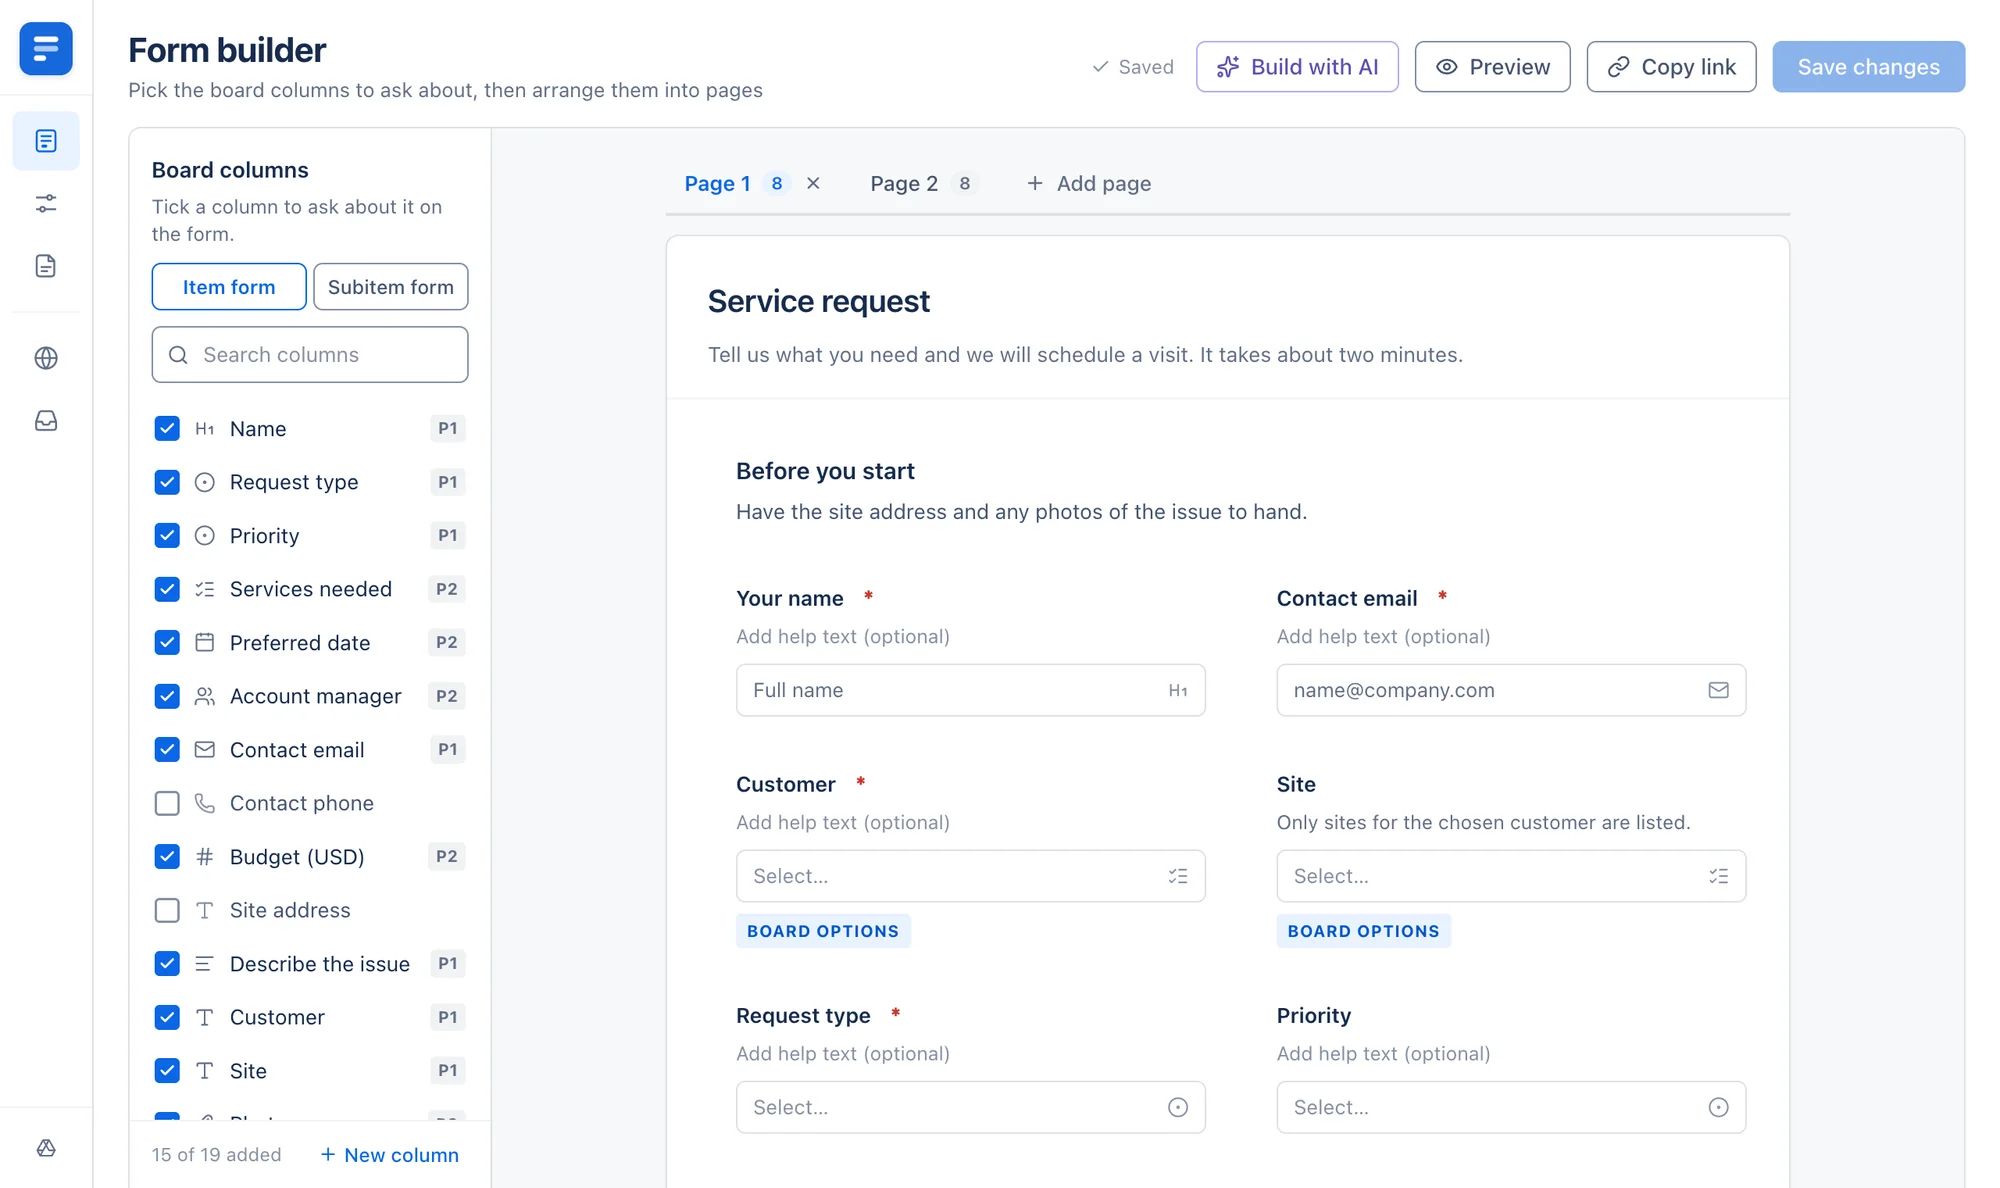Focus the Search columns field
This screenshot has width=2000, height=1188.
pos(309,355)
